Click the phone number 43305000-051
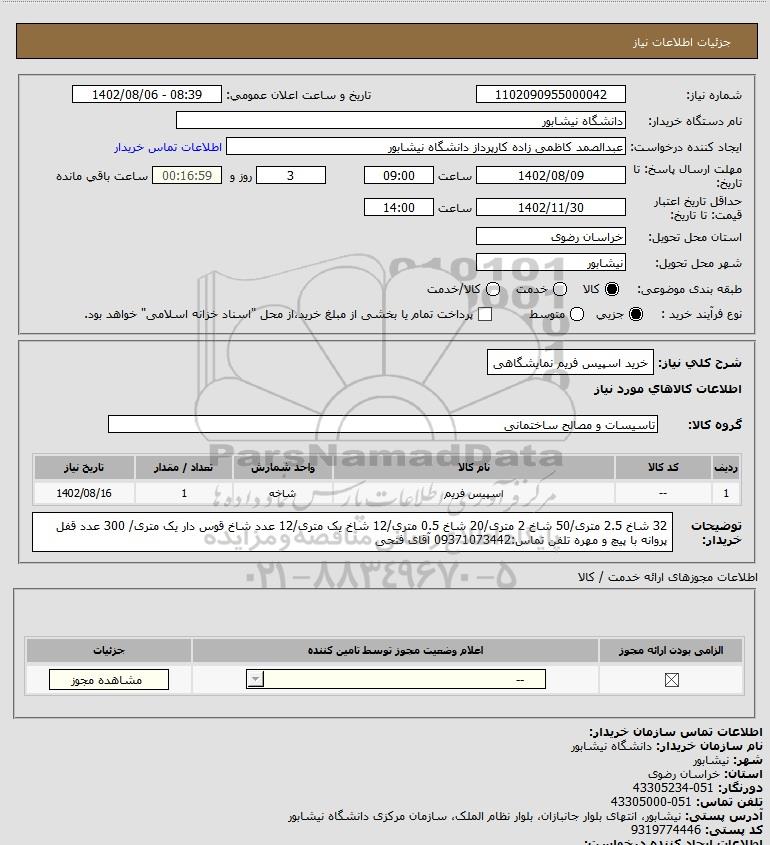770x845 pixels. (x=651, y=802)
